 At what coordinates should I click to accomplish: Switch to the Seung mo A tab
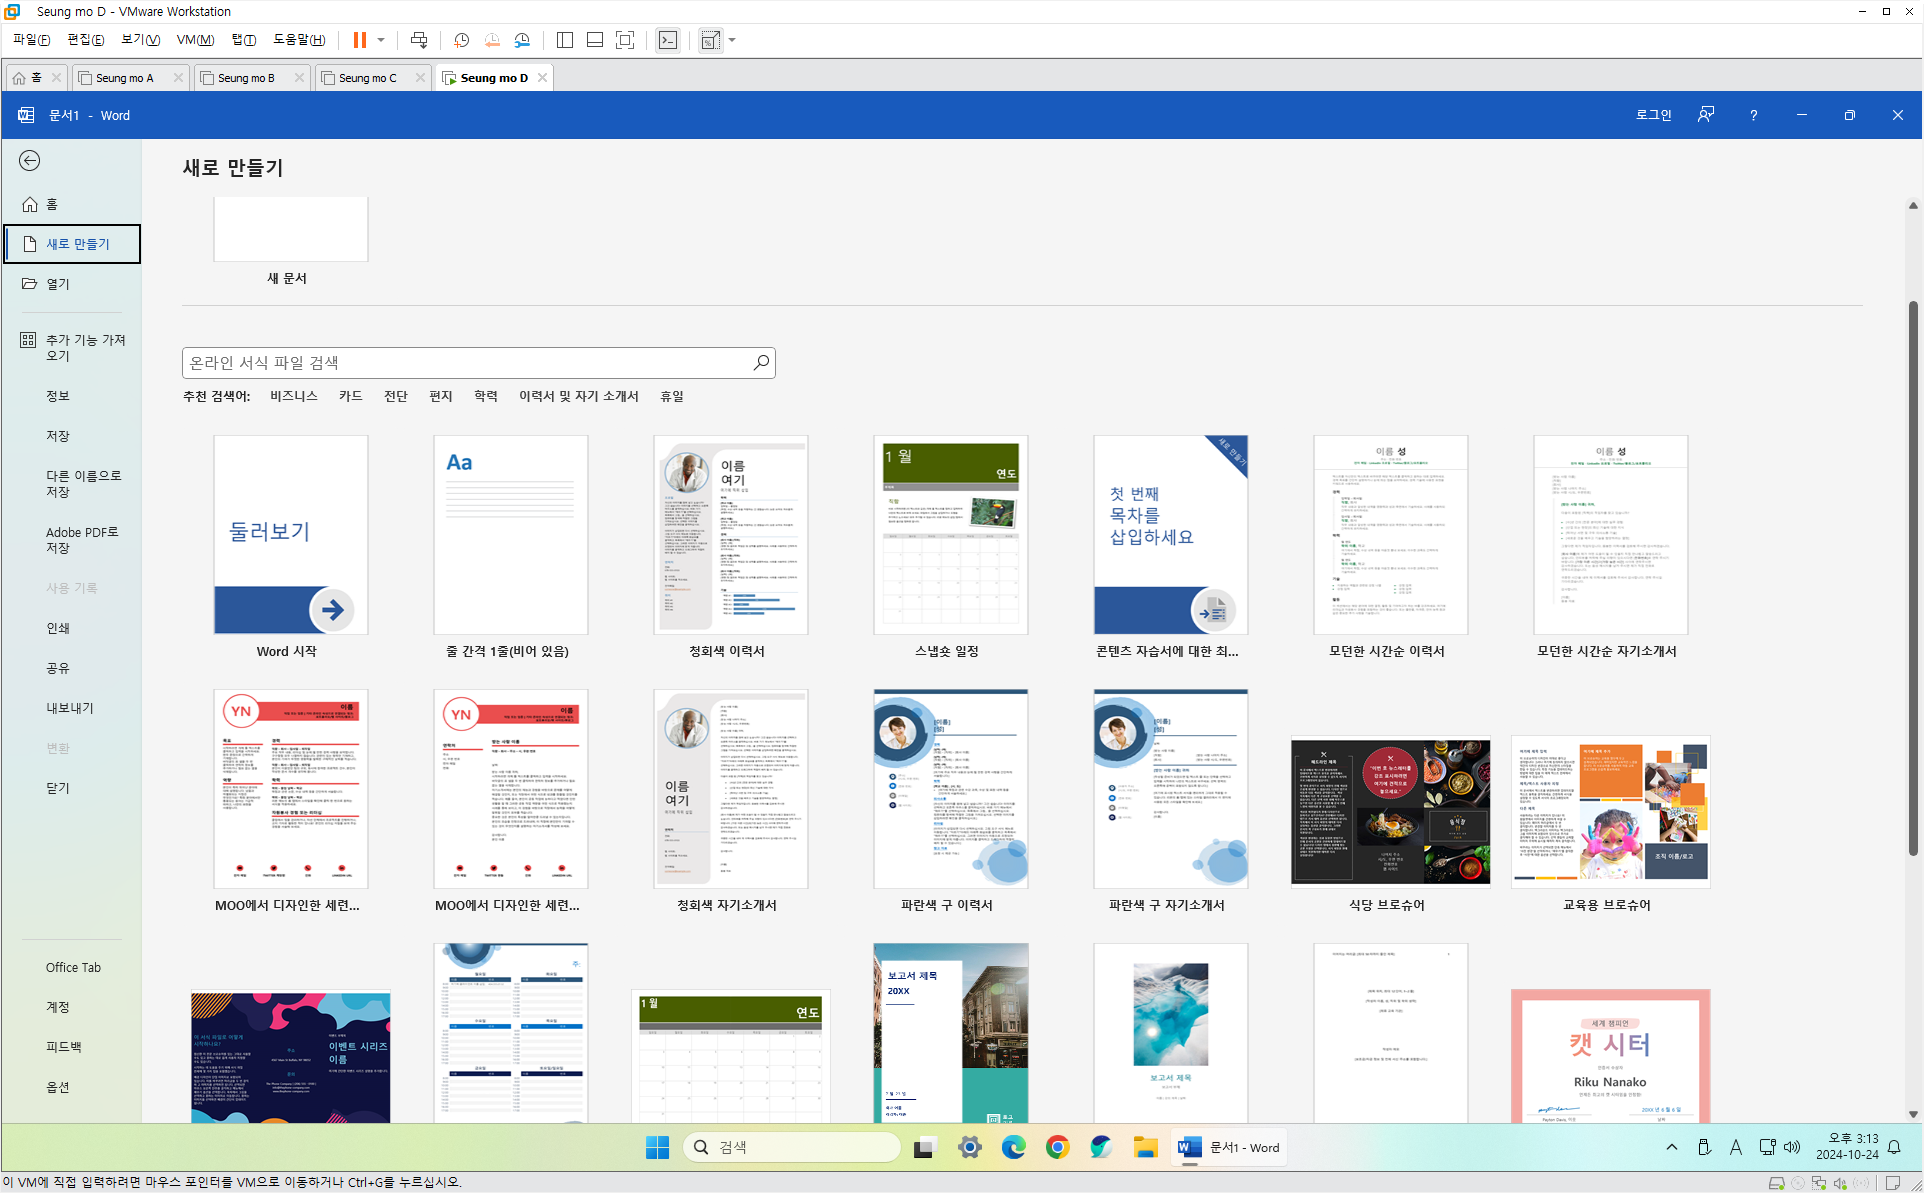point(124,78)
